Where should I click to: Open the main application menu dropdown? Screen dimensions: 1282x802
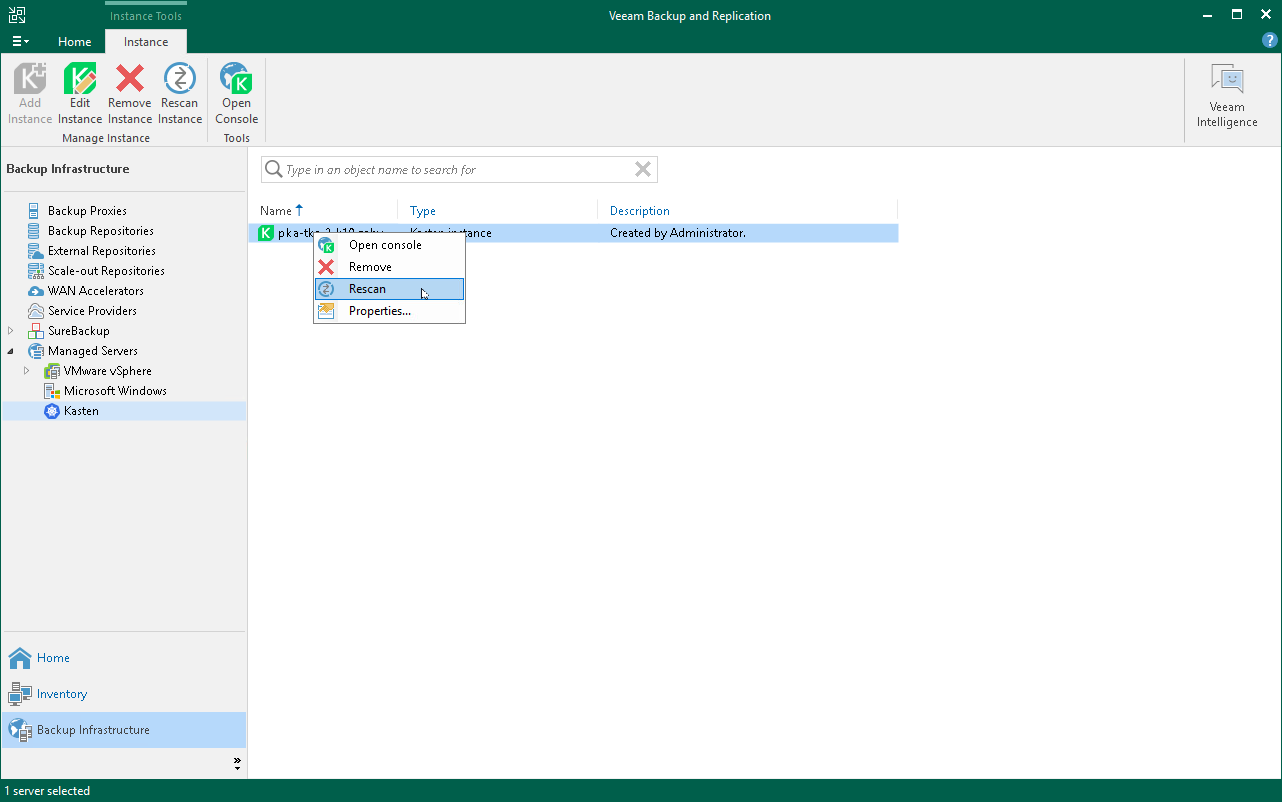coord(20,41)
